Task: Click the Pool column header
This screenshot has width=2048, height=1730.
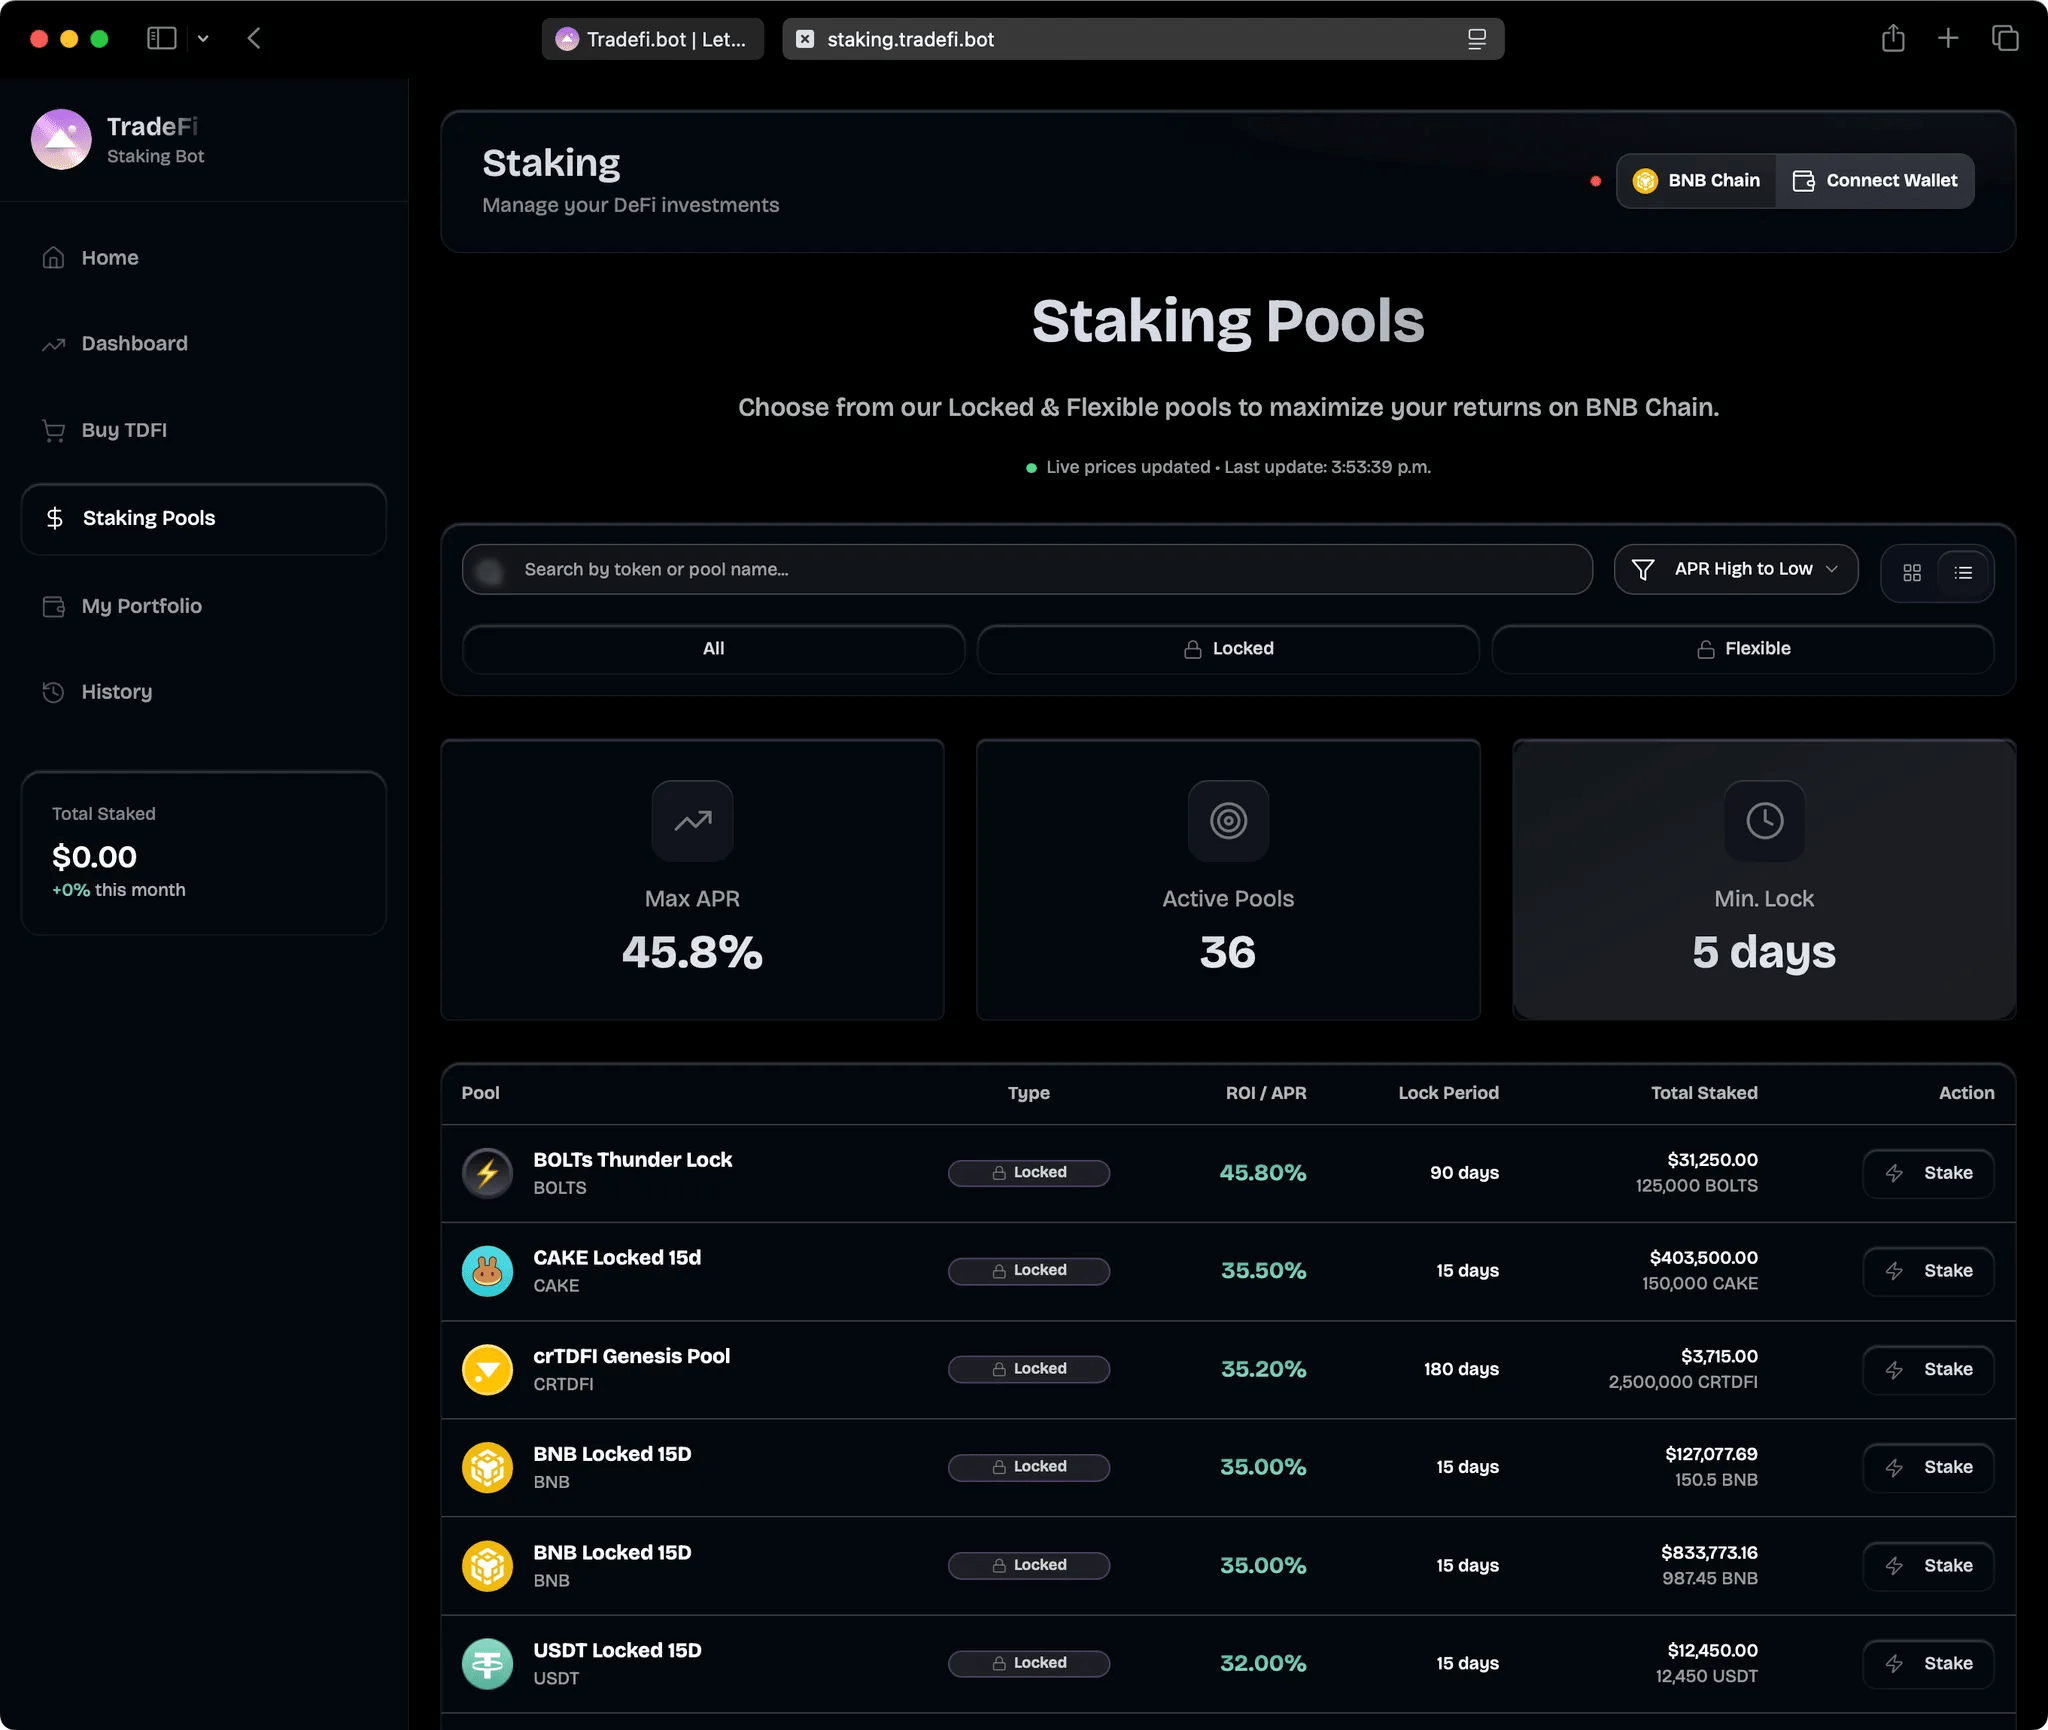Action: pos(480,1093)
